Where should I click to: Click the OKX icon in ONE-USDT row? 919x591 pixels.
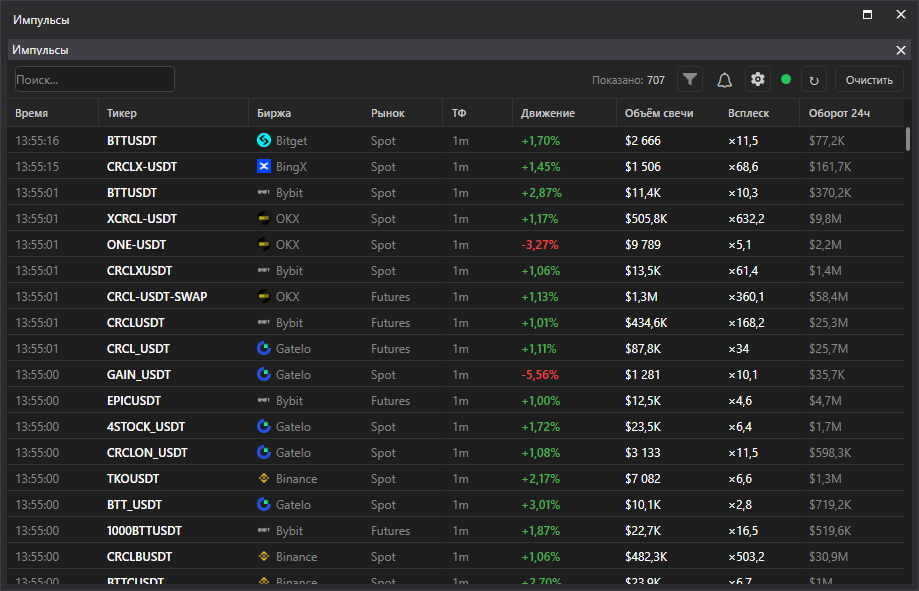point(264,244)
